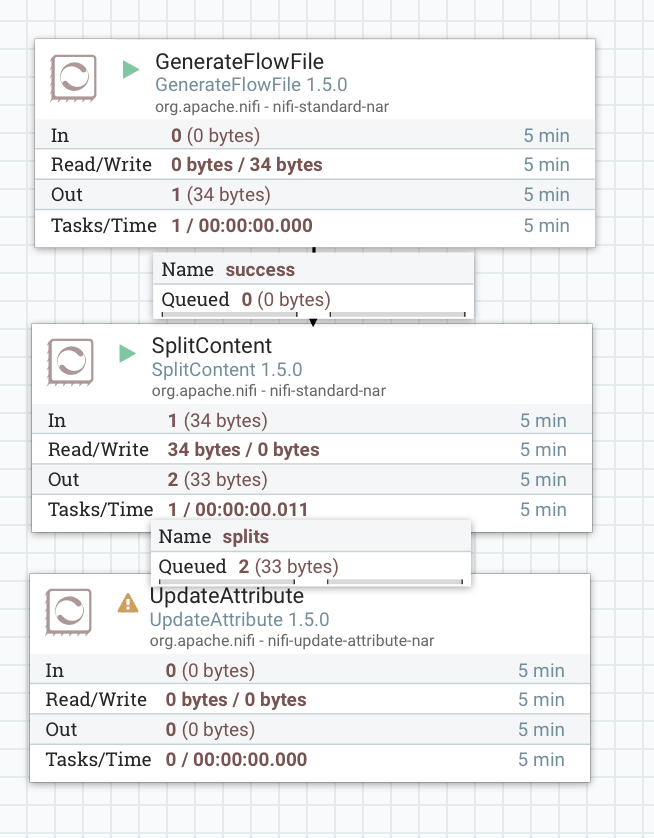
Task: Click GenerateFlowFile Tasks/Time 1 / 00:00:00.000
Action: (242, 226)
